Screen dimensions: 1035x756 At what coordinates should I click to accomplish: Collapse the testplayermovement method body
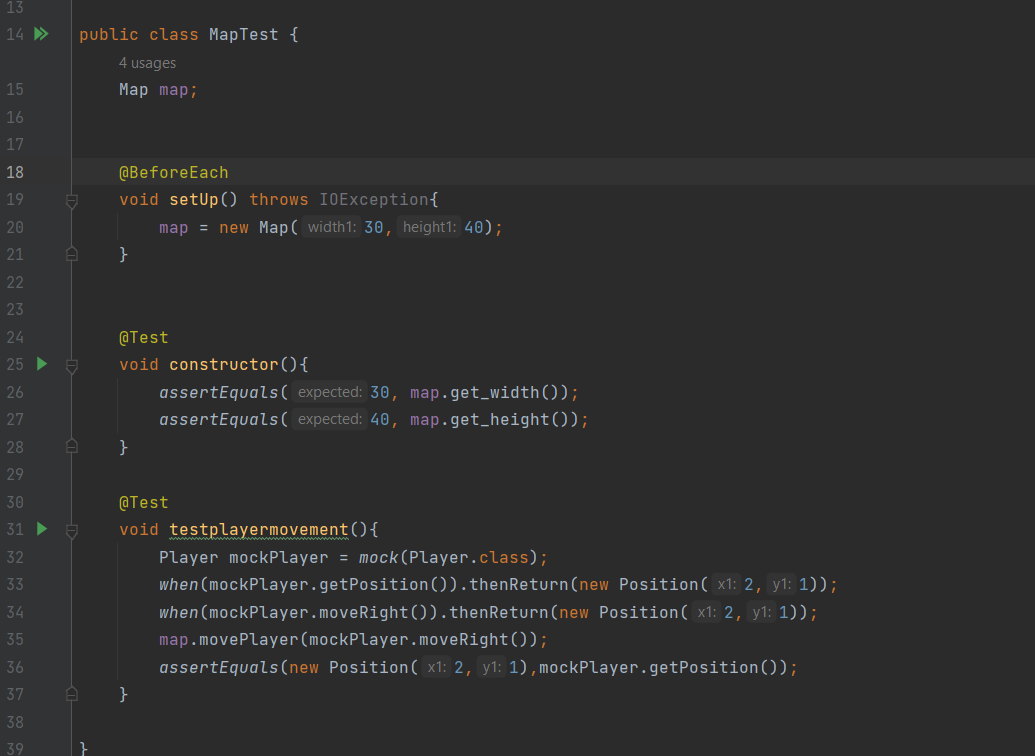[x=71, y=529]
